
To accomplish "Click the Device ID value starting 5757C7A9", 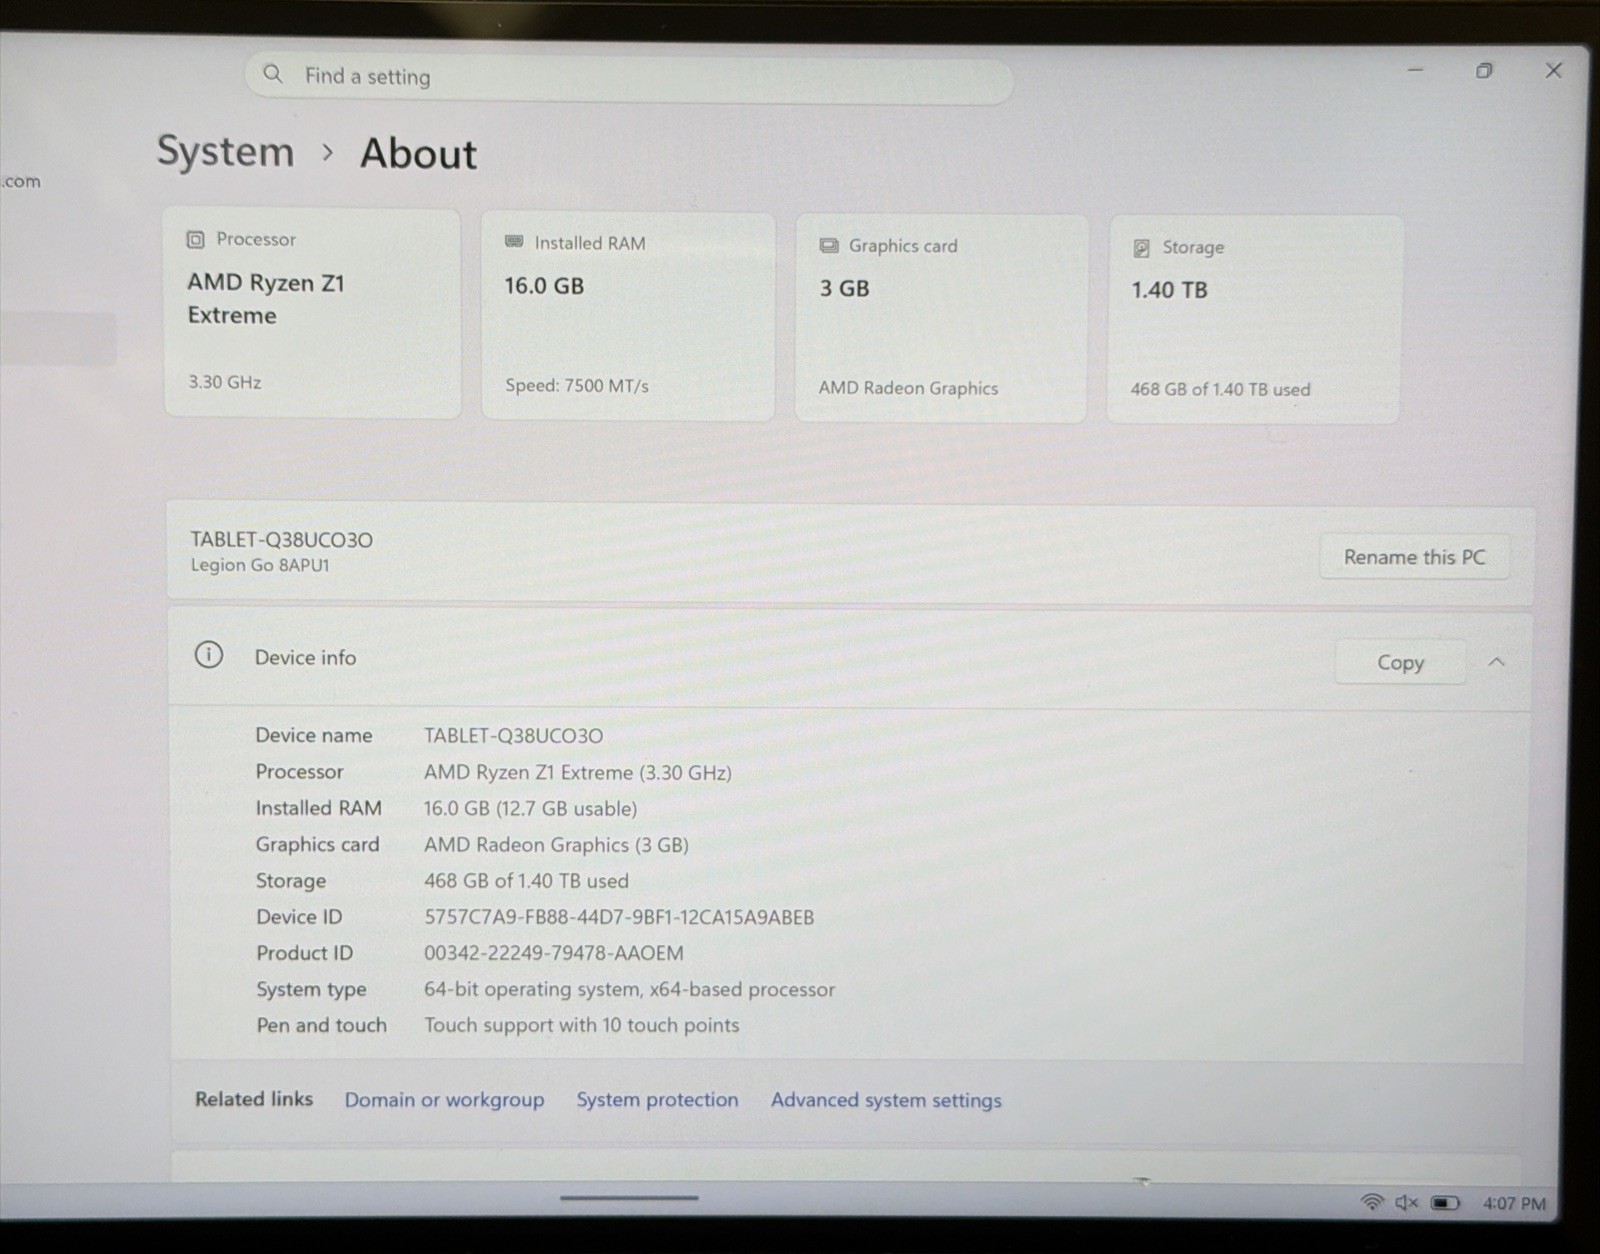I will [619, 917].
